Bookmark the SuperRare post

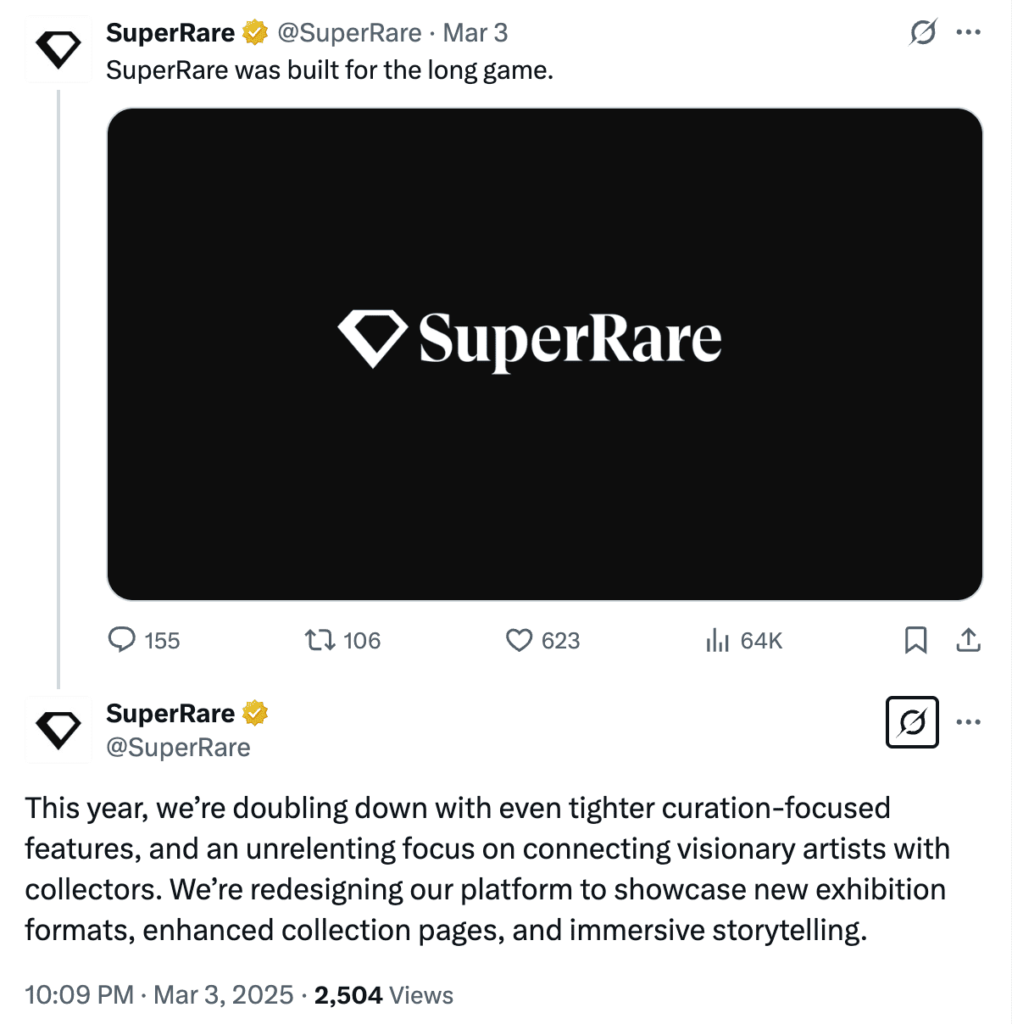pyautogui.click(x=915, y=640)
